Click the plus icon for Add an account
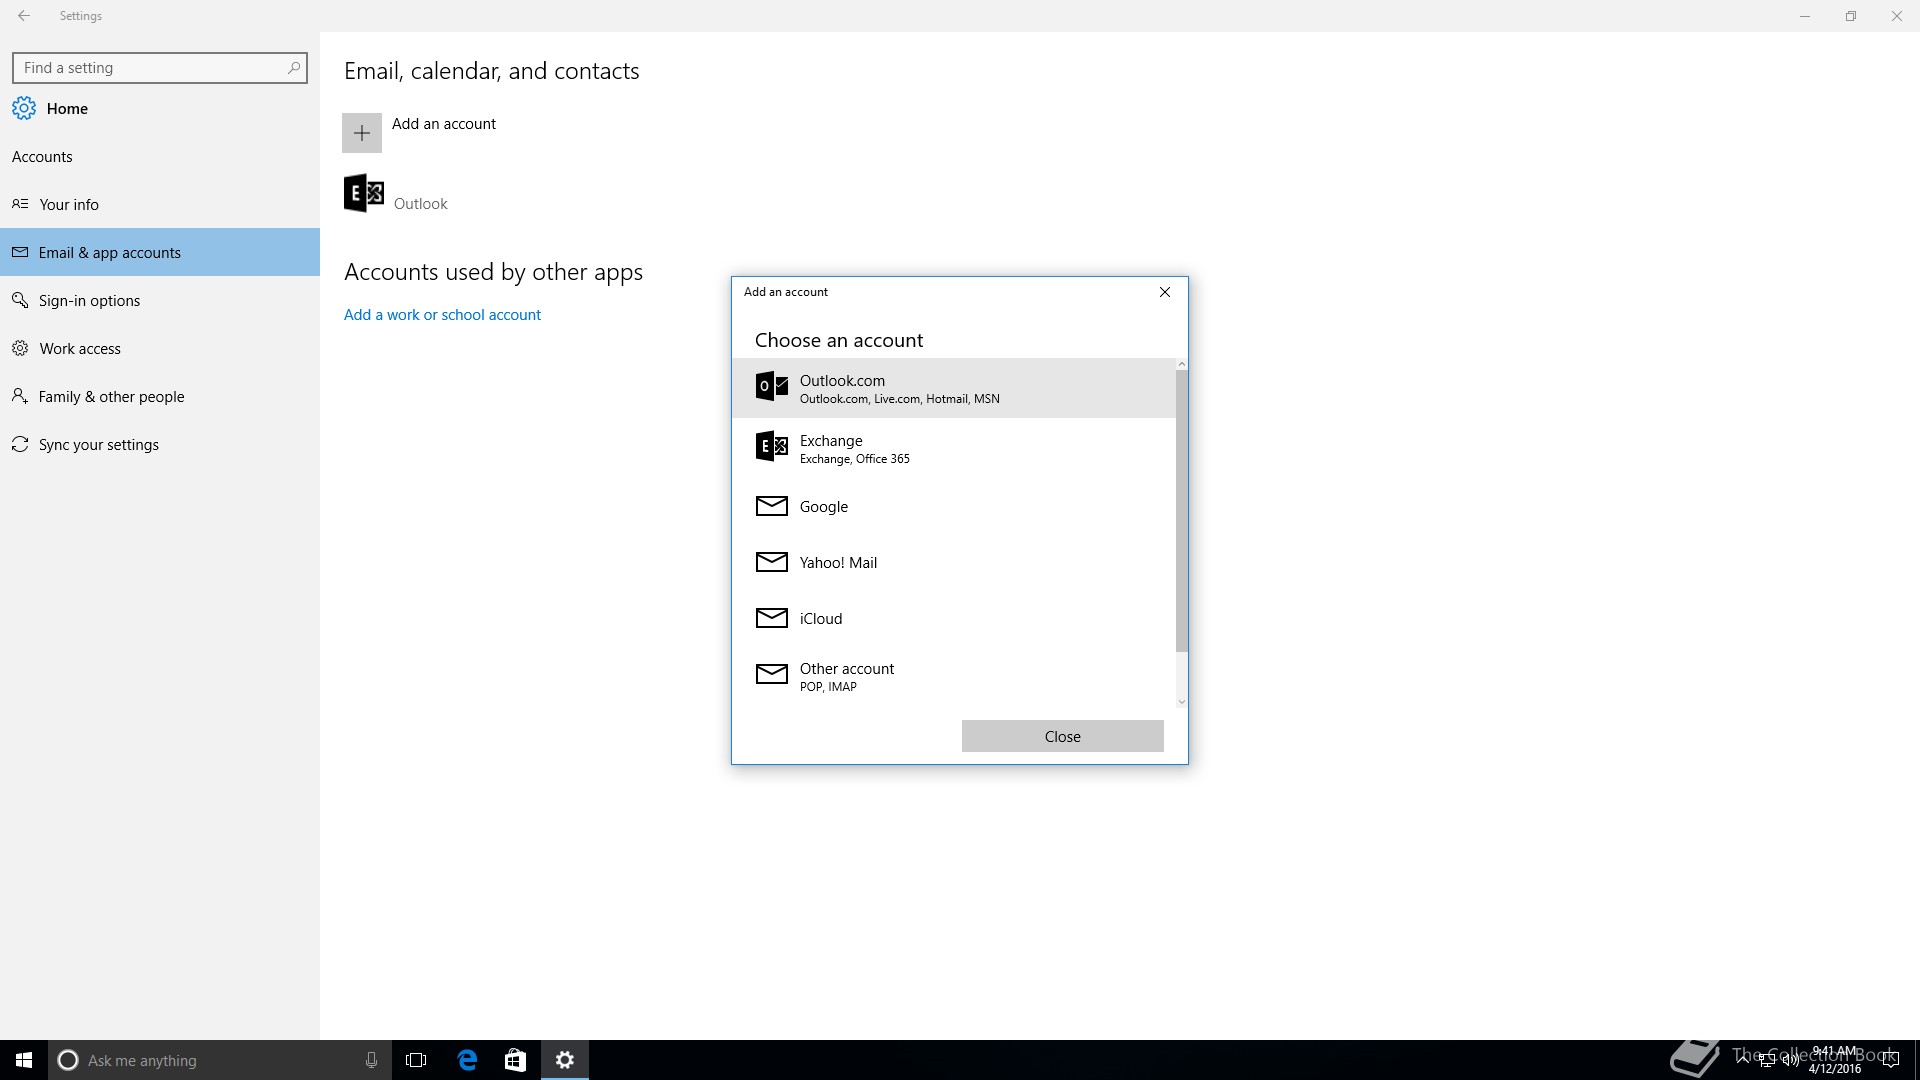The width and height of the screenshot is (1920, 1080). tap(362, 133)
